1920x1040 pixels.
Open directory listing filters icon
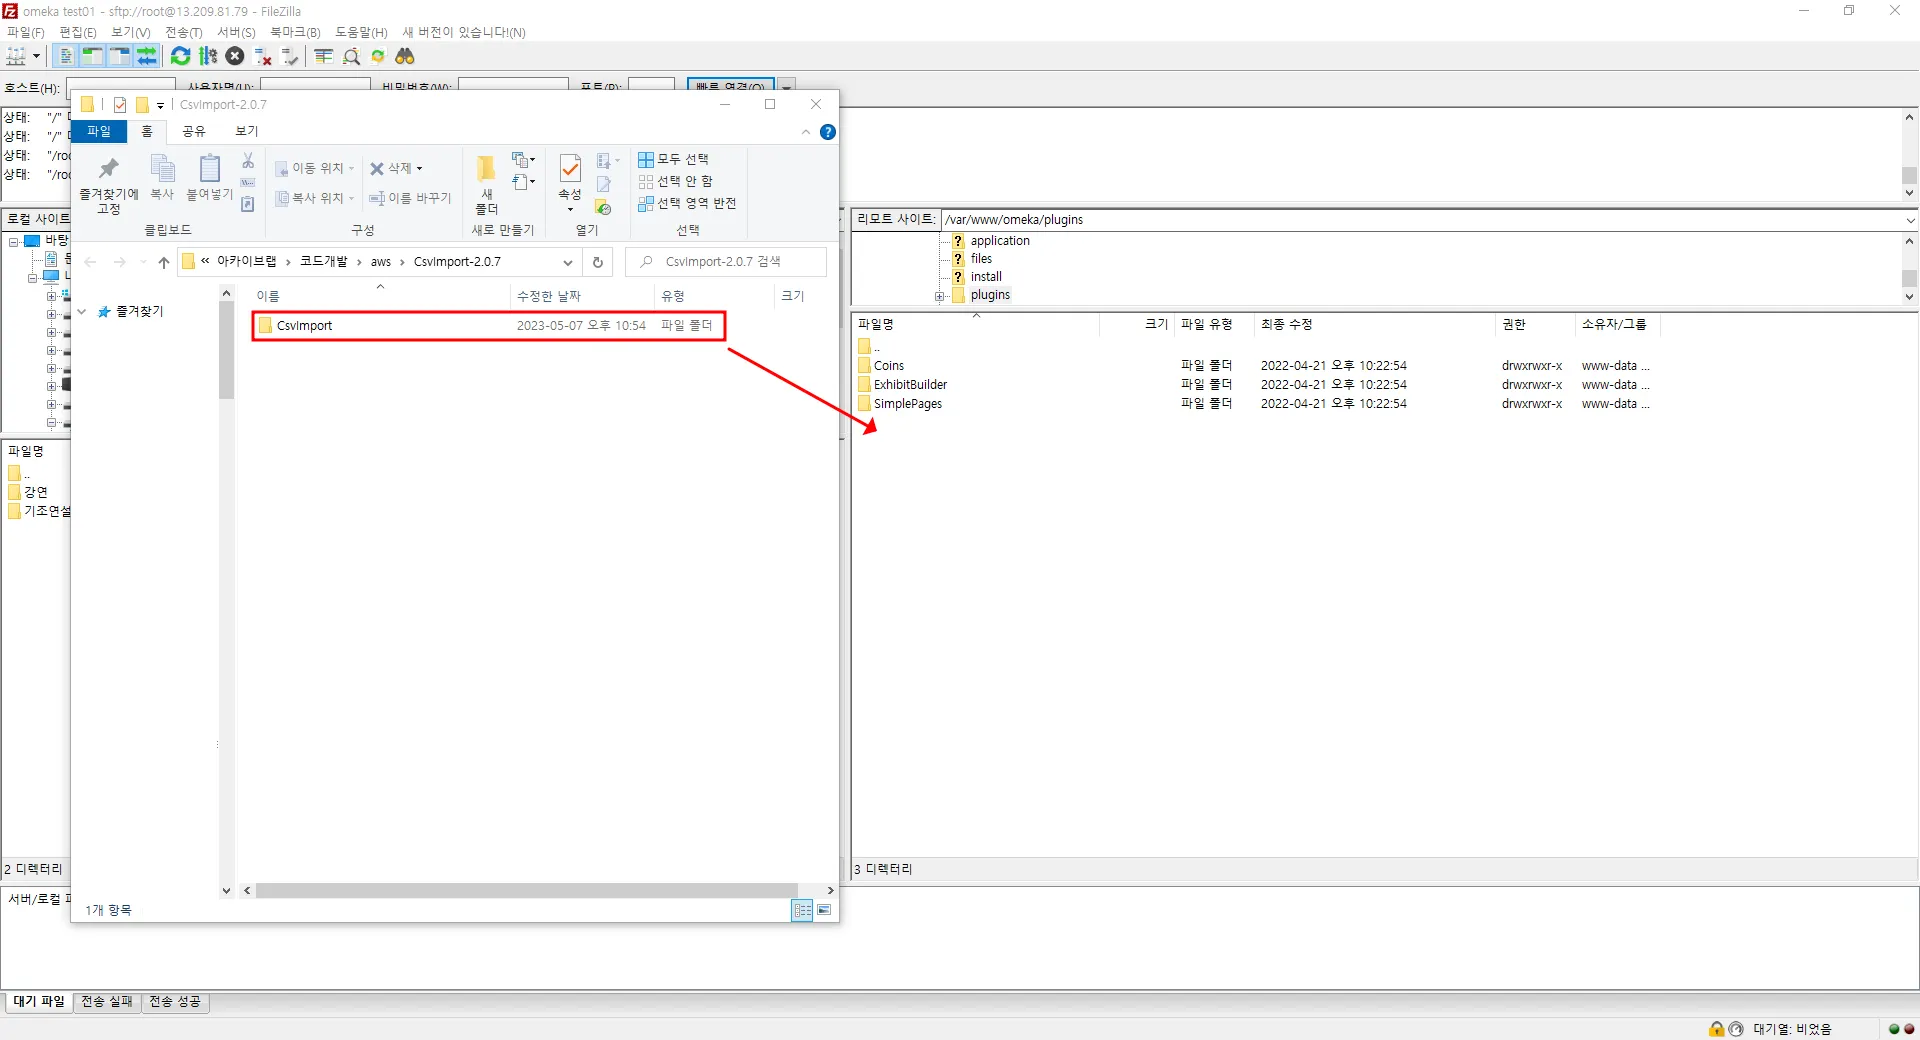[x=324, y=56]
